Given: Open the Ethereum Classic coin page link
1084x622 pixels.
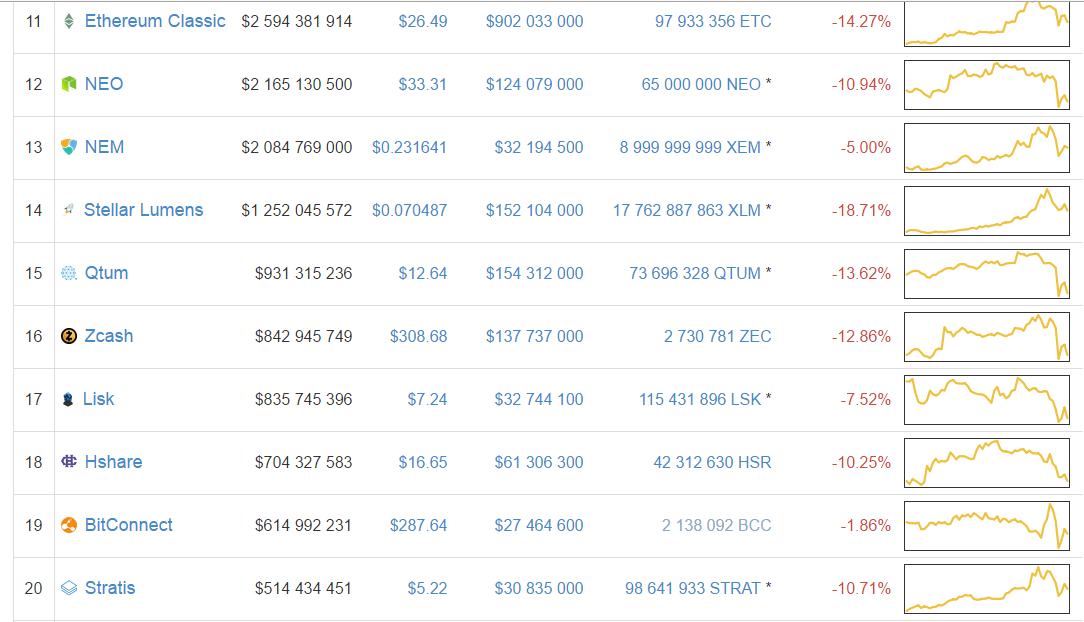Looking at the screenshot, I should (155, 21).
